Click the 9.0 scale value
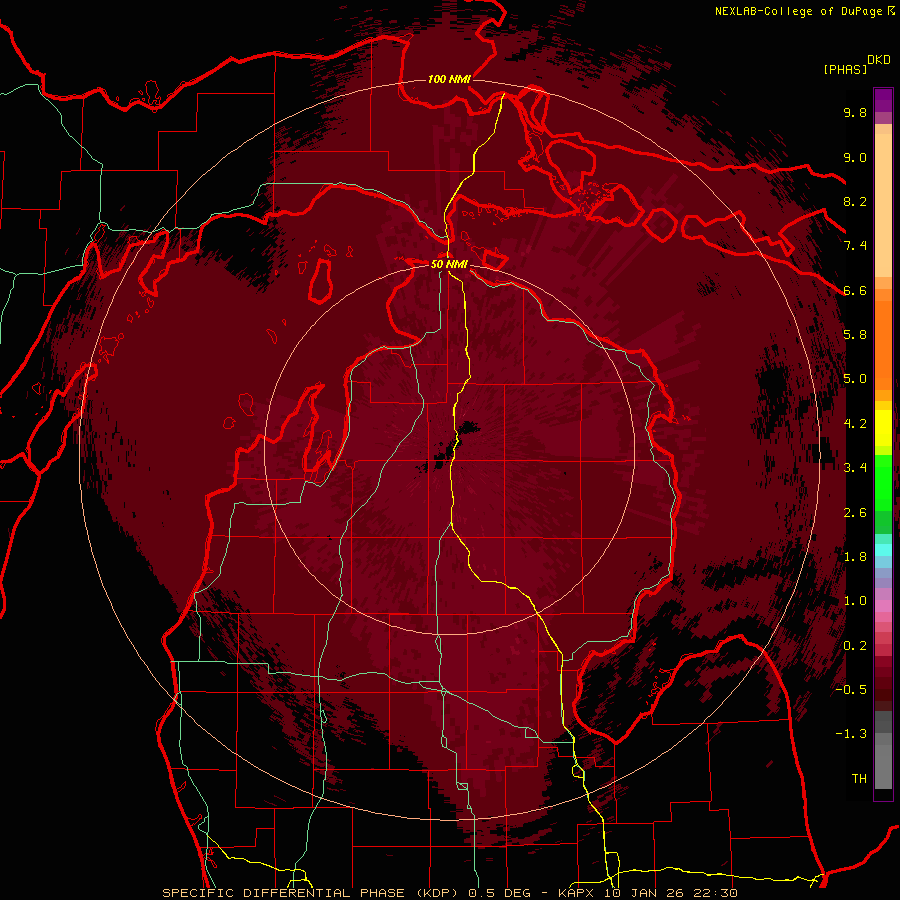Image resolution: width=900 pixels, height=900 pixels. 855,157
